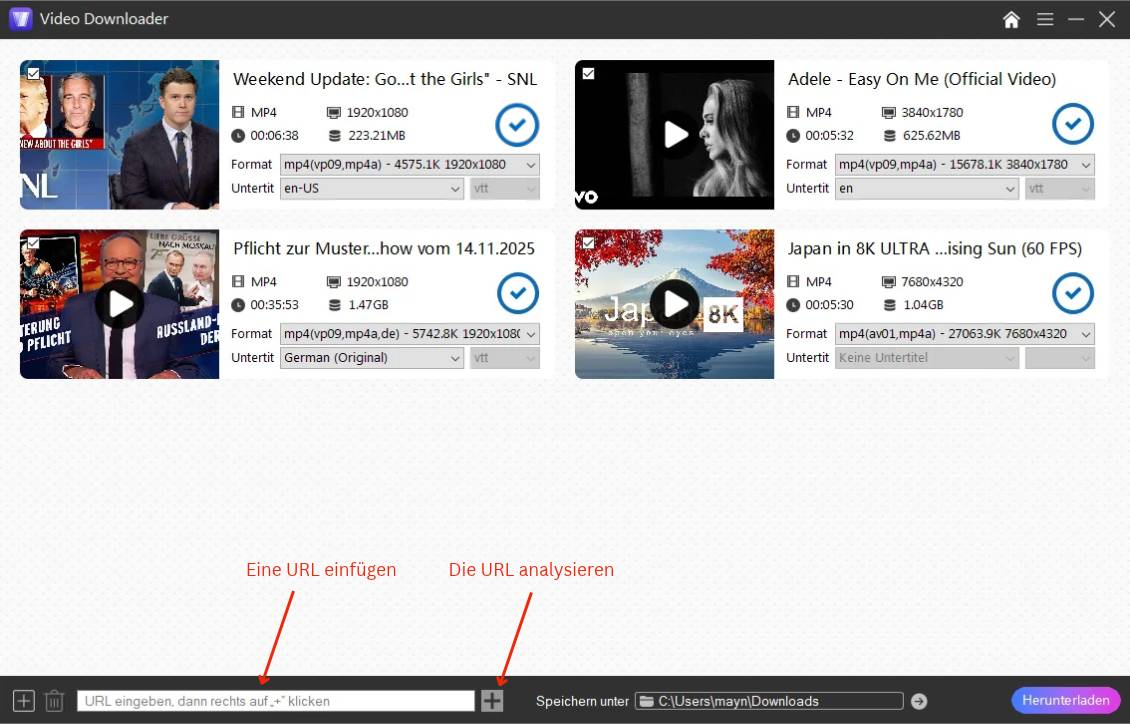The width and height of the screenshot is (1130, 724).
Task: Open the empty subtitle format dropdown on Japan card
Action: (x=1059, y=358)
